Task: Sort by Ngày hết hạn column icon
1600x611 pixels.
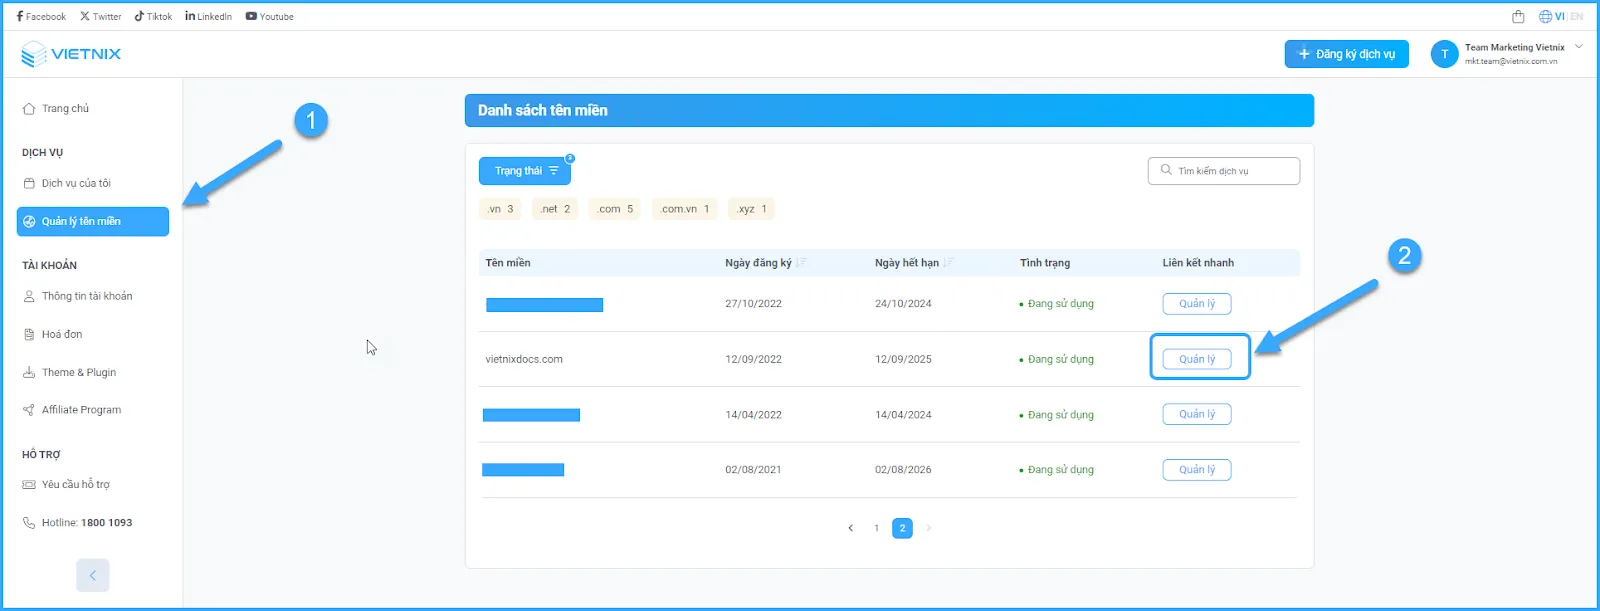Action: (948, 263)
